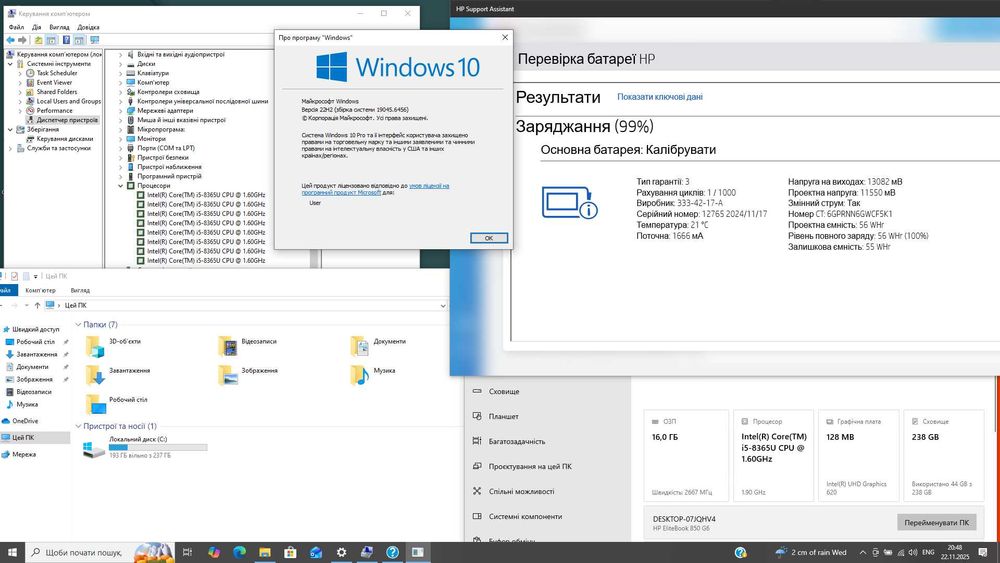Click the battery info icon in HP Support Assistant

570,202
